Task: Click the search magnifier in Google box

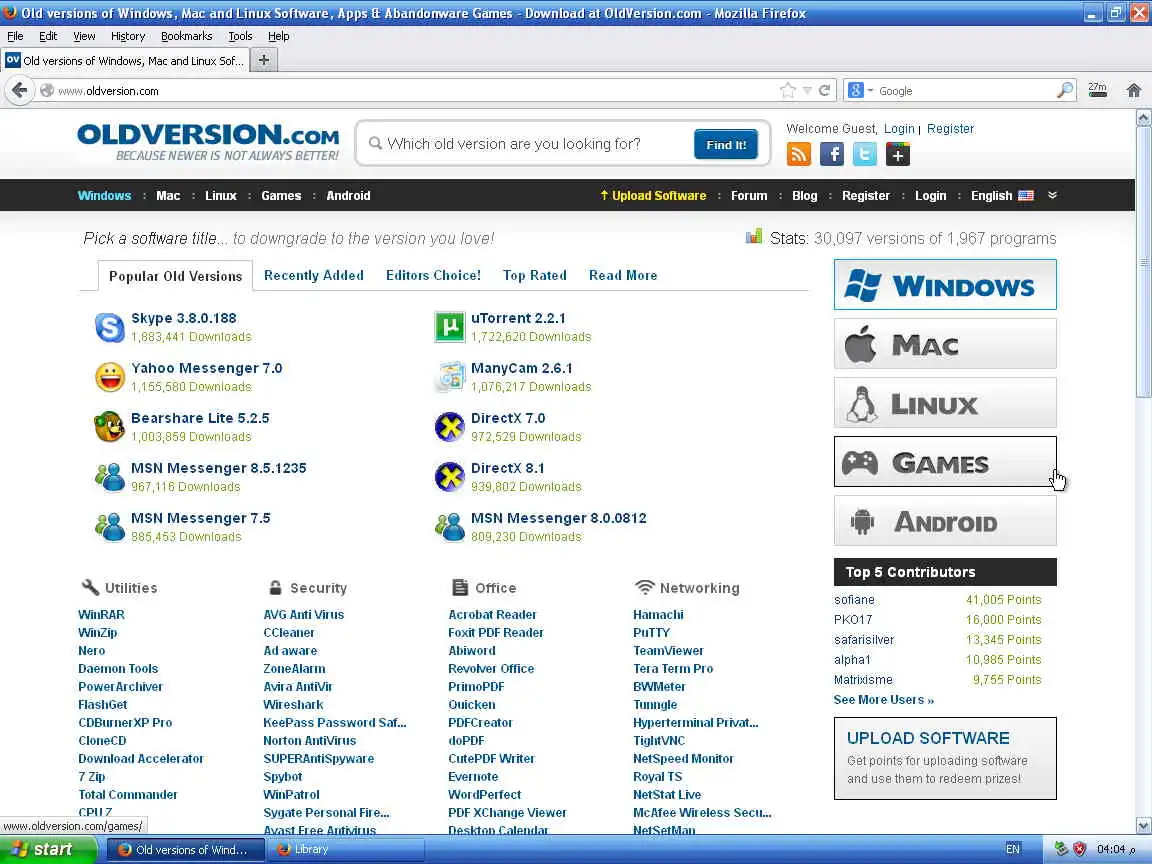Action: (x=1065, y=90)
